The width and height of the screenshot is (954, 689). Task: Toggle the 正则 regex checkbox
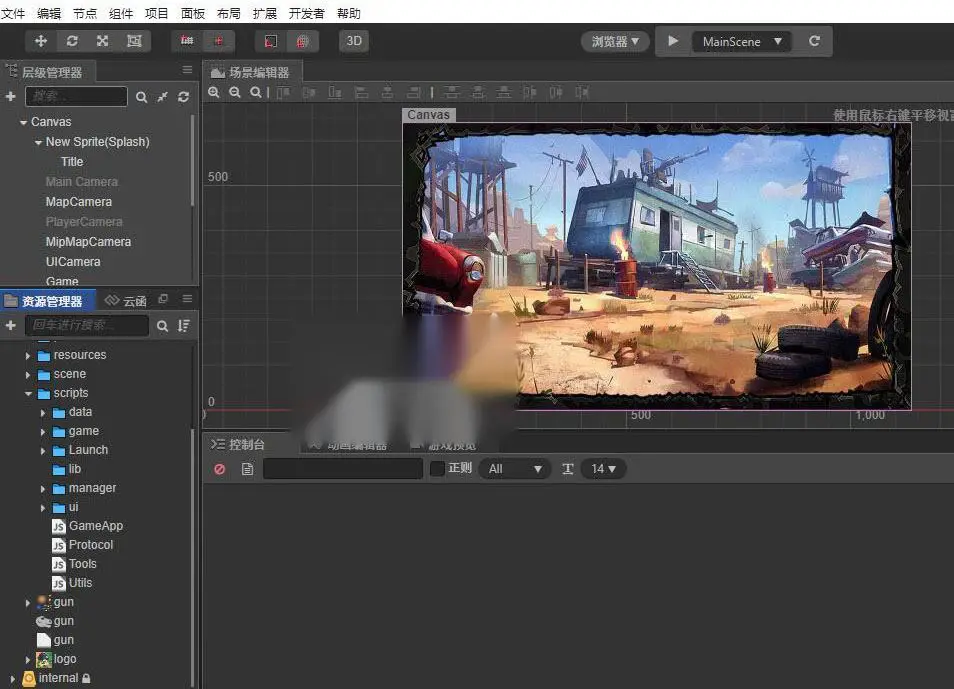tap(437, 469)
